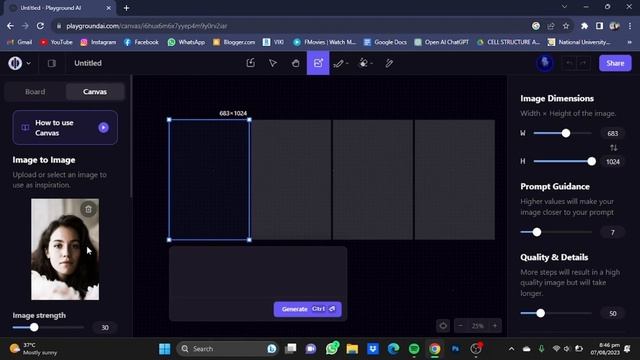Open the Google Docs bookmark
640x360 pixels.
pyautogui.click(x=385, y=42)
